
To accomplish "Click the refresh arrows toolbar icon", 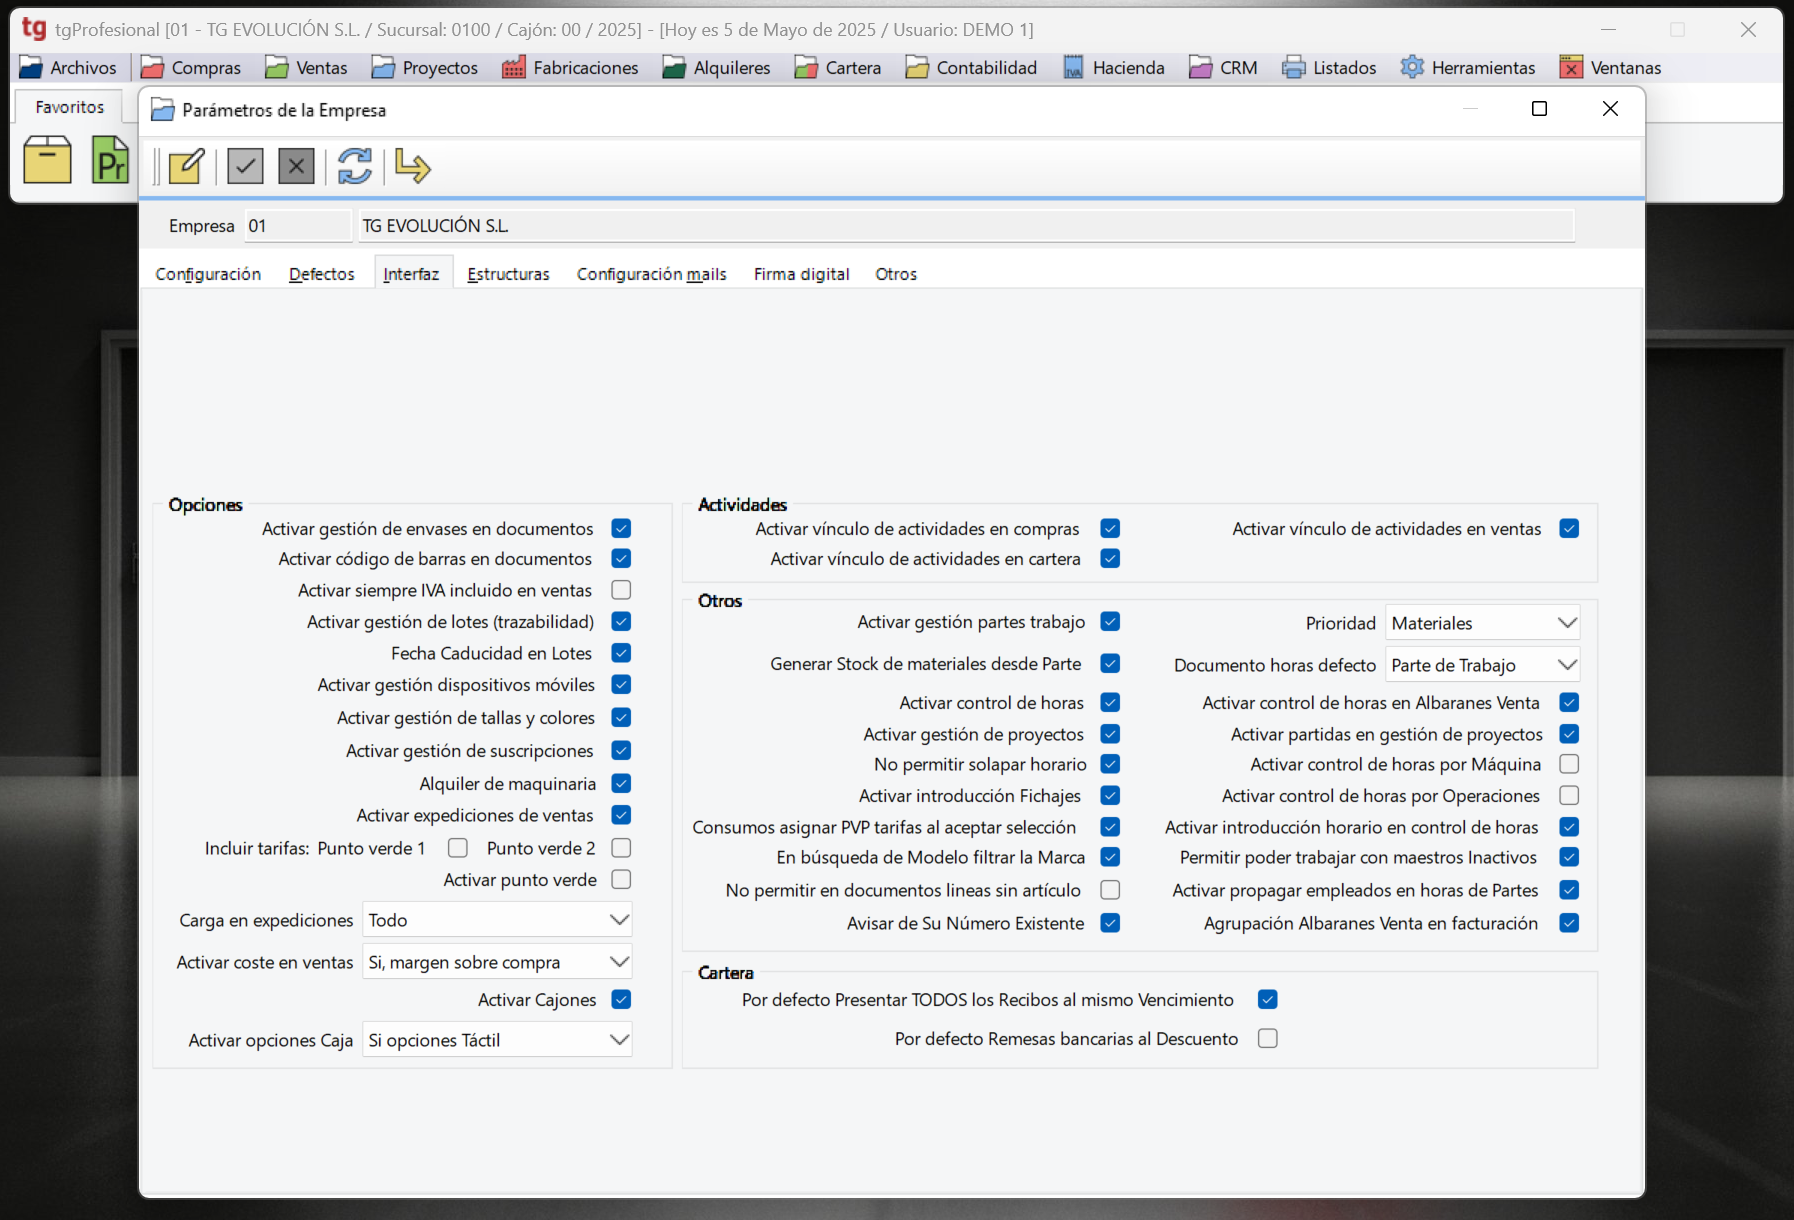I will tap(355, 166).
